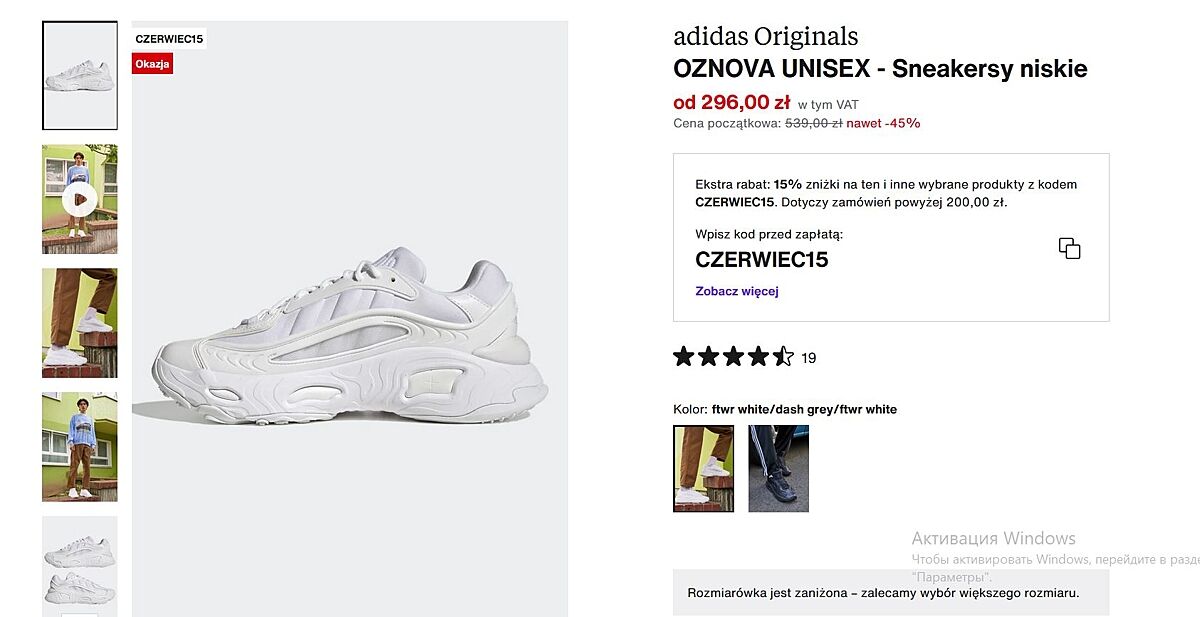Viewport: 1200px width, 617px height.
Task: Select the first white sneaker side-view thumbnail
Action: coord(80,76)
